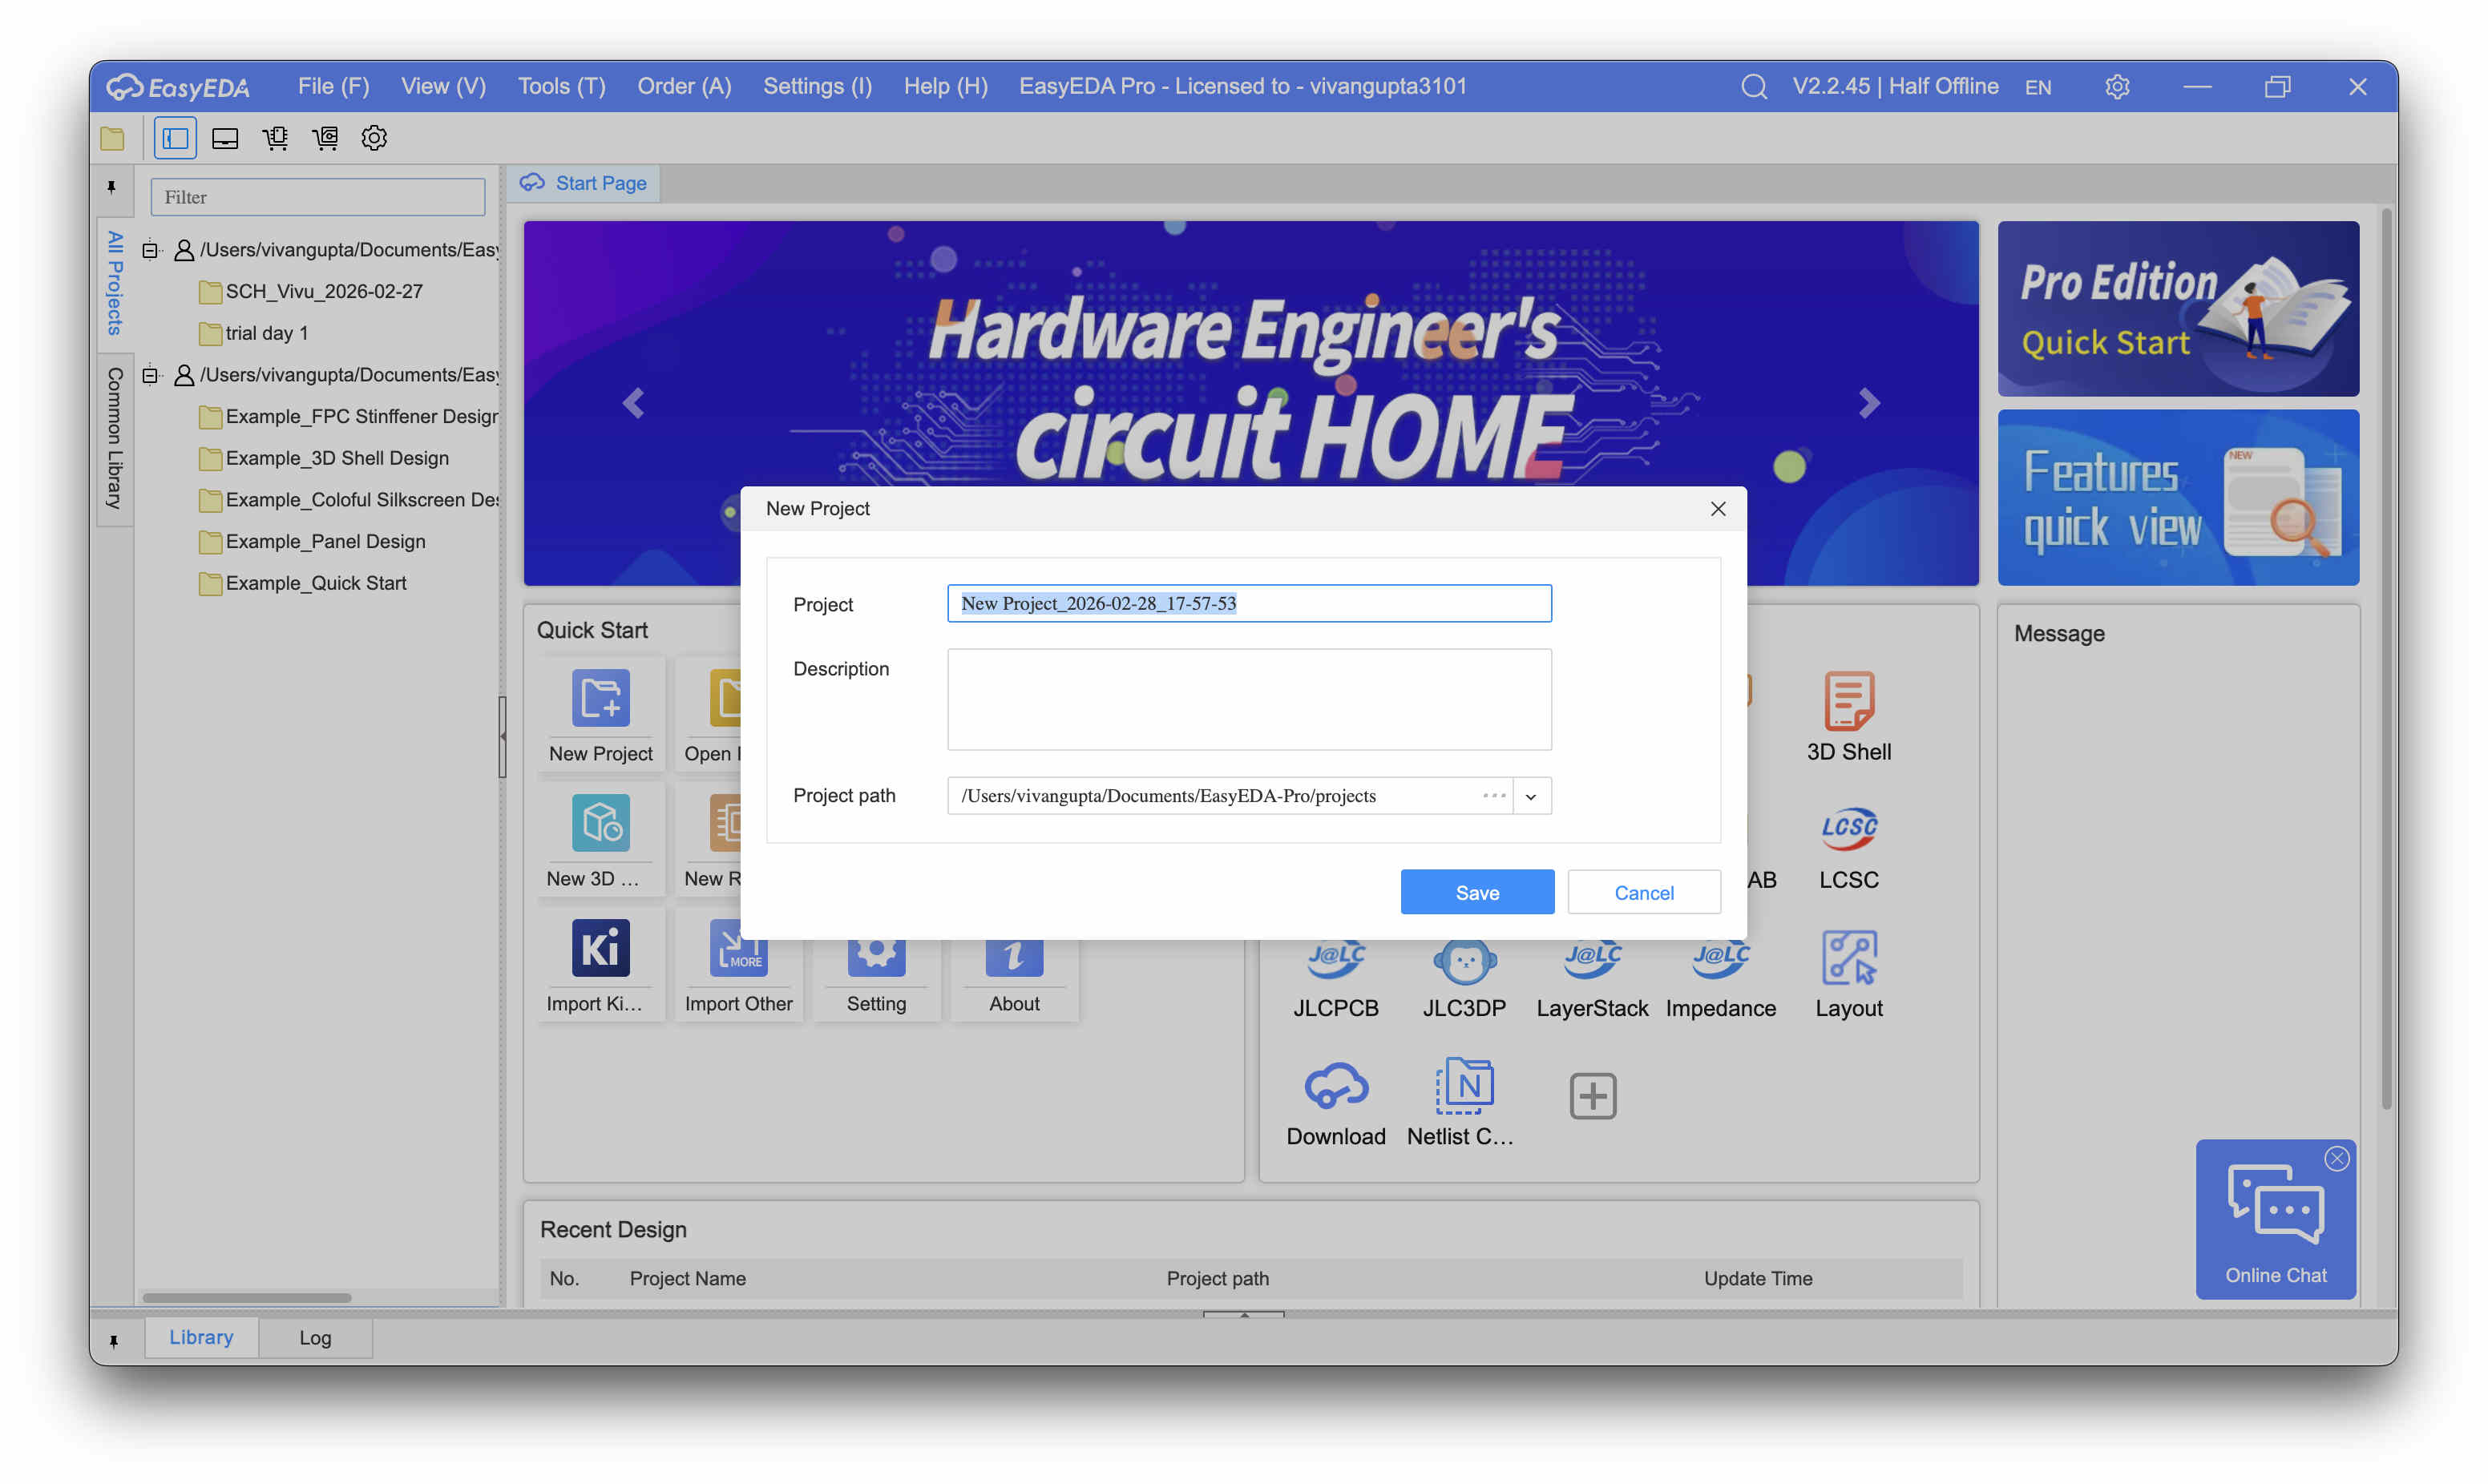Click the Netlist Compare icon

1464,1086
